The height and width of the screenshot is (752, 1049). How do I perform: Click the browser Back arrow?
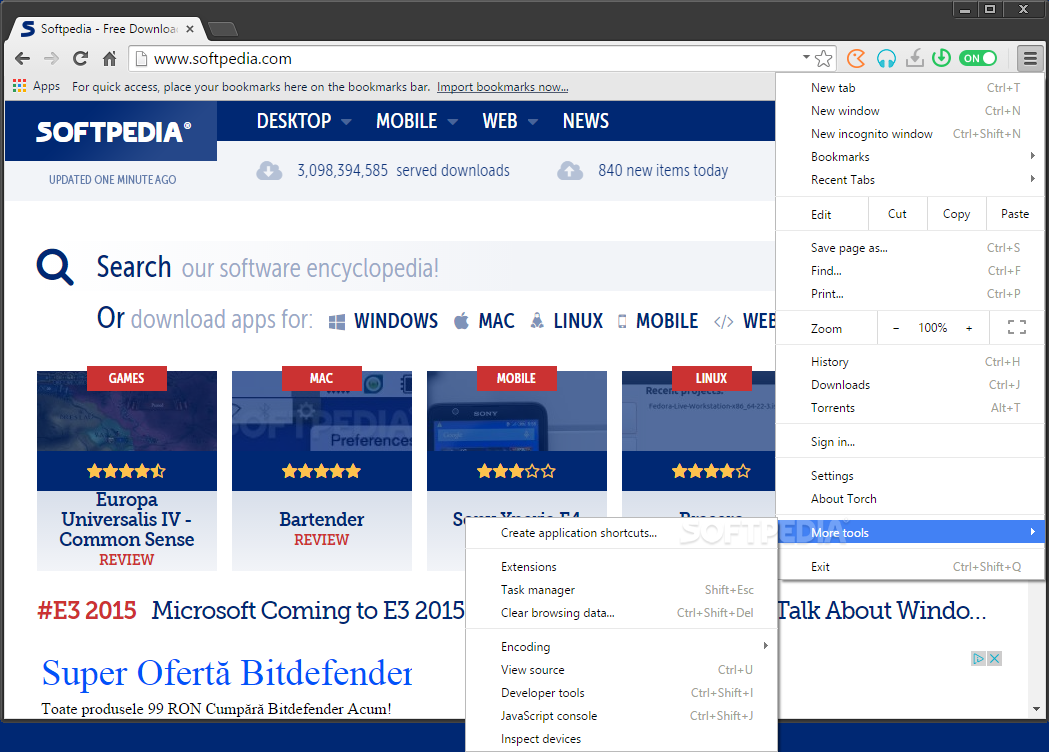point(22,59)
